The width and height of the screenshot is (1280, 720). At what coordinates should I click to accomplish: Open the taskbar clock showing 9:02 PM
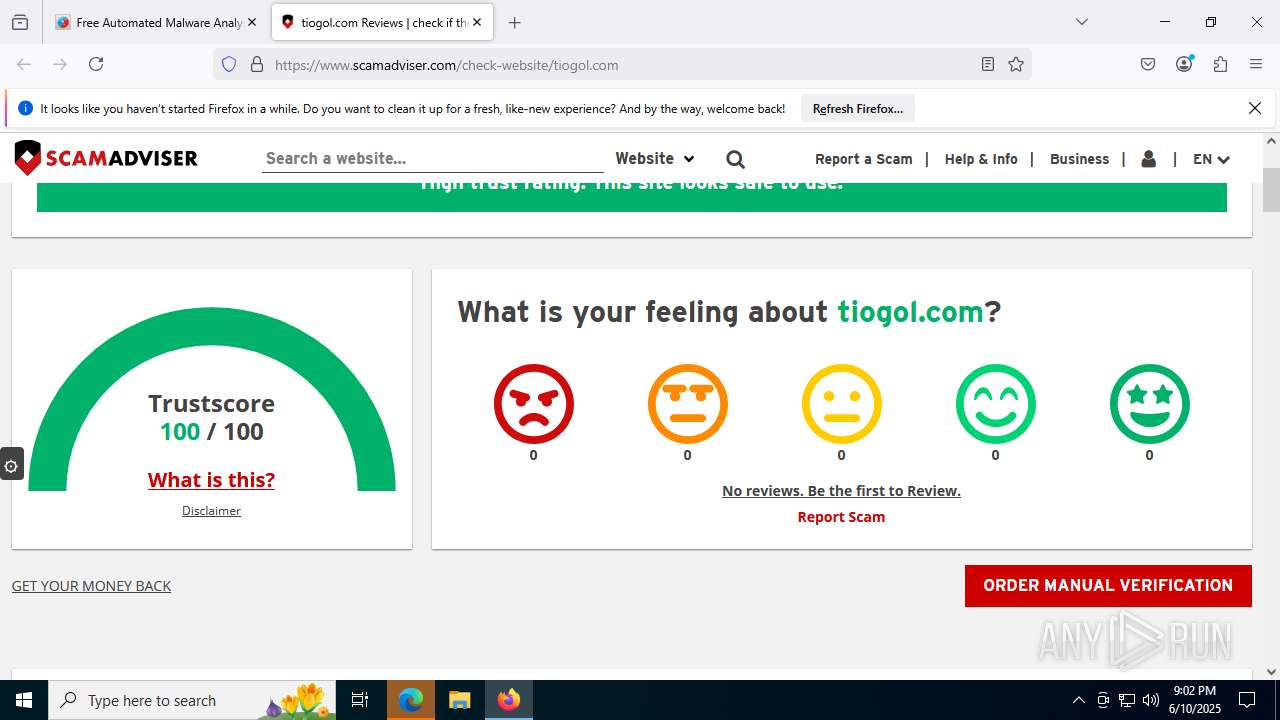click(1194, 700)
